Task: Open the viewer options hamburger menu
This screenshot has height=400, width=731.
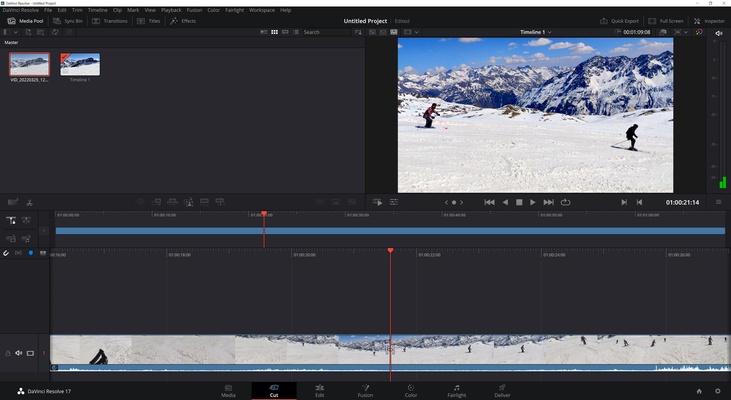Action: click(718, 202)
